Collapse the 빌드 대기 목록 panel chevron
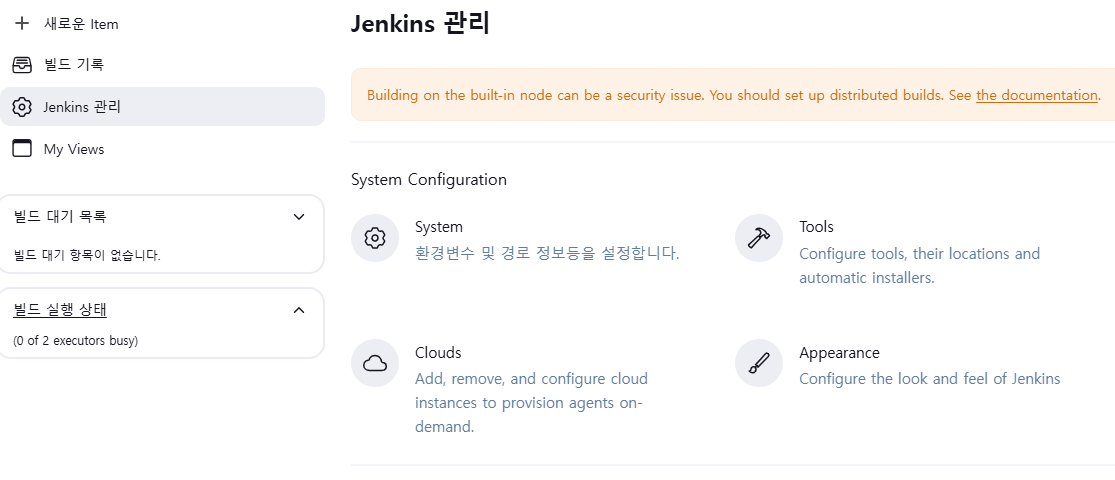 click(x=299, y=217)
